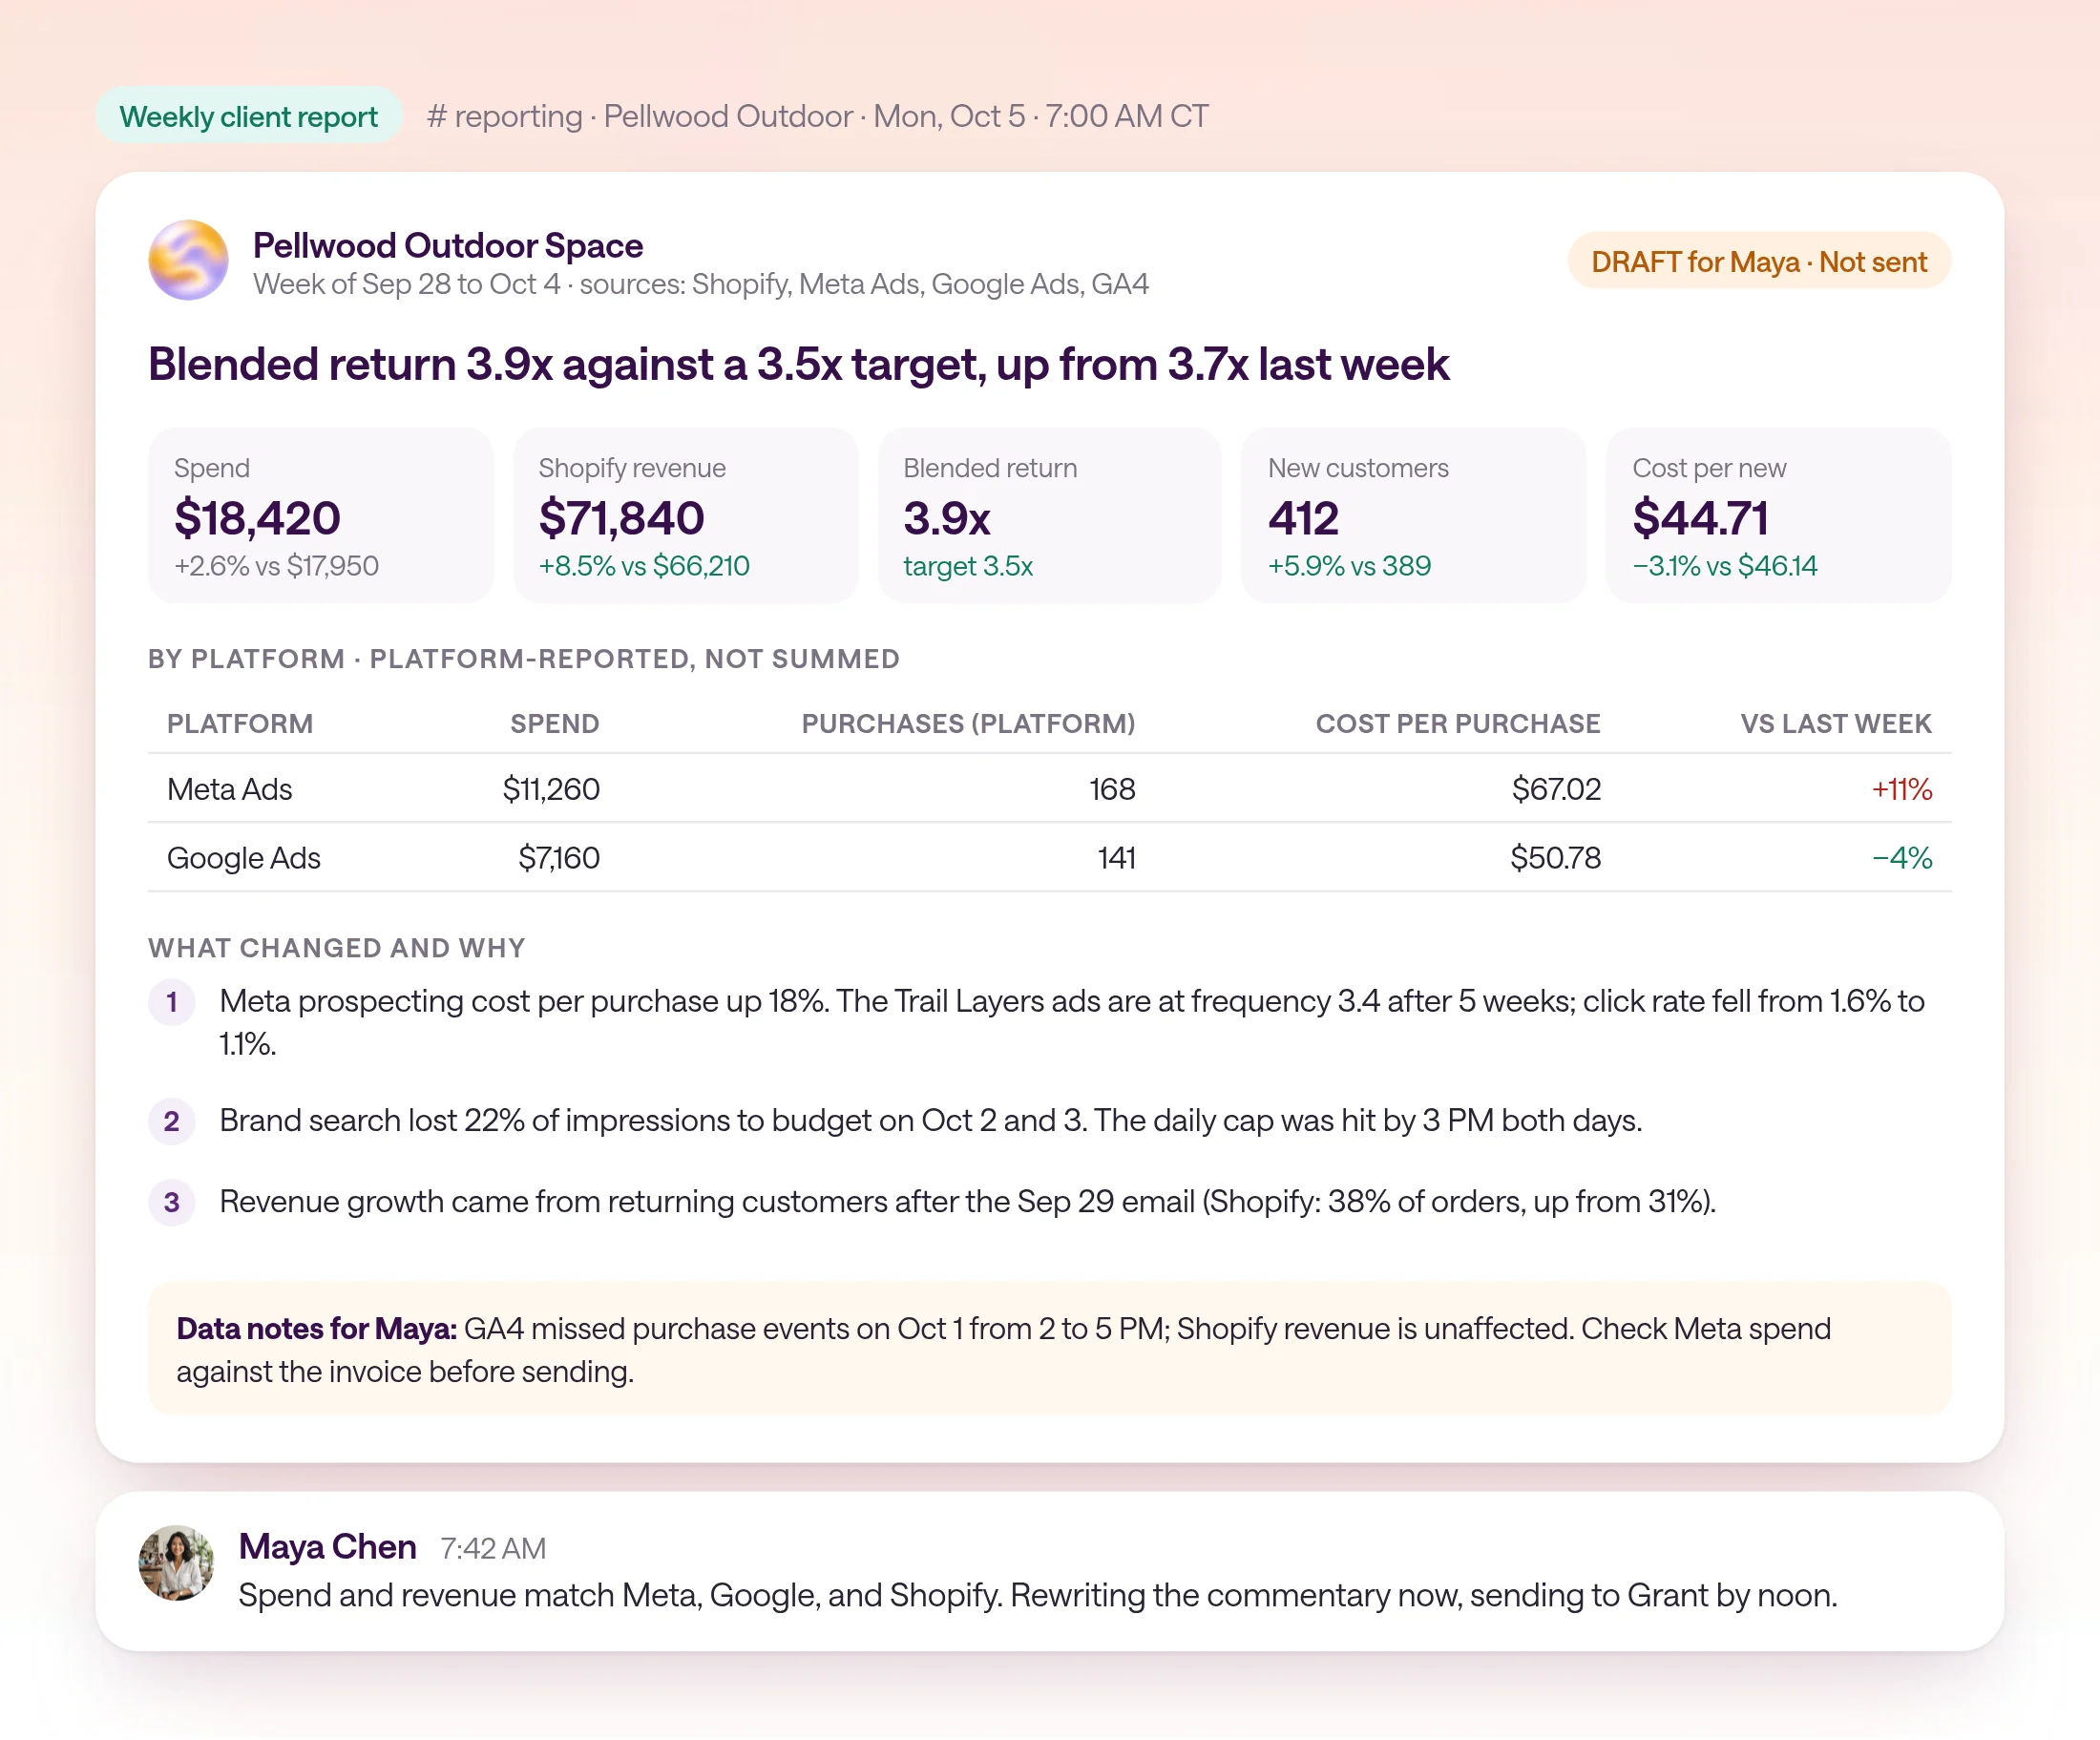Click the COST PER PURCHASE column header
Viewport: 2100px width, 1740px height.
click(x=1458, y=724)
